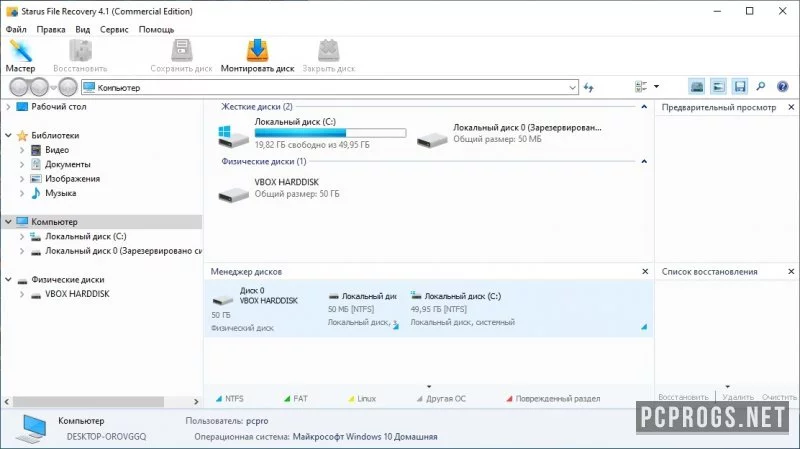Viewport: 800px width, 449px height.
Task: Toggle the recovery list panel icon
Action: tap(739, 87)
